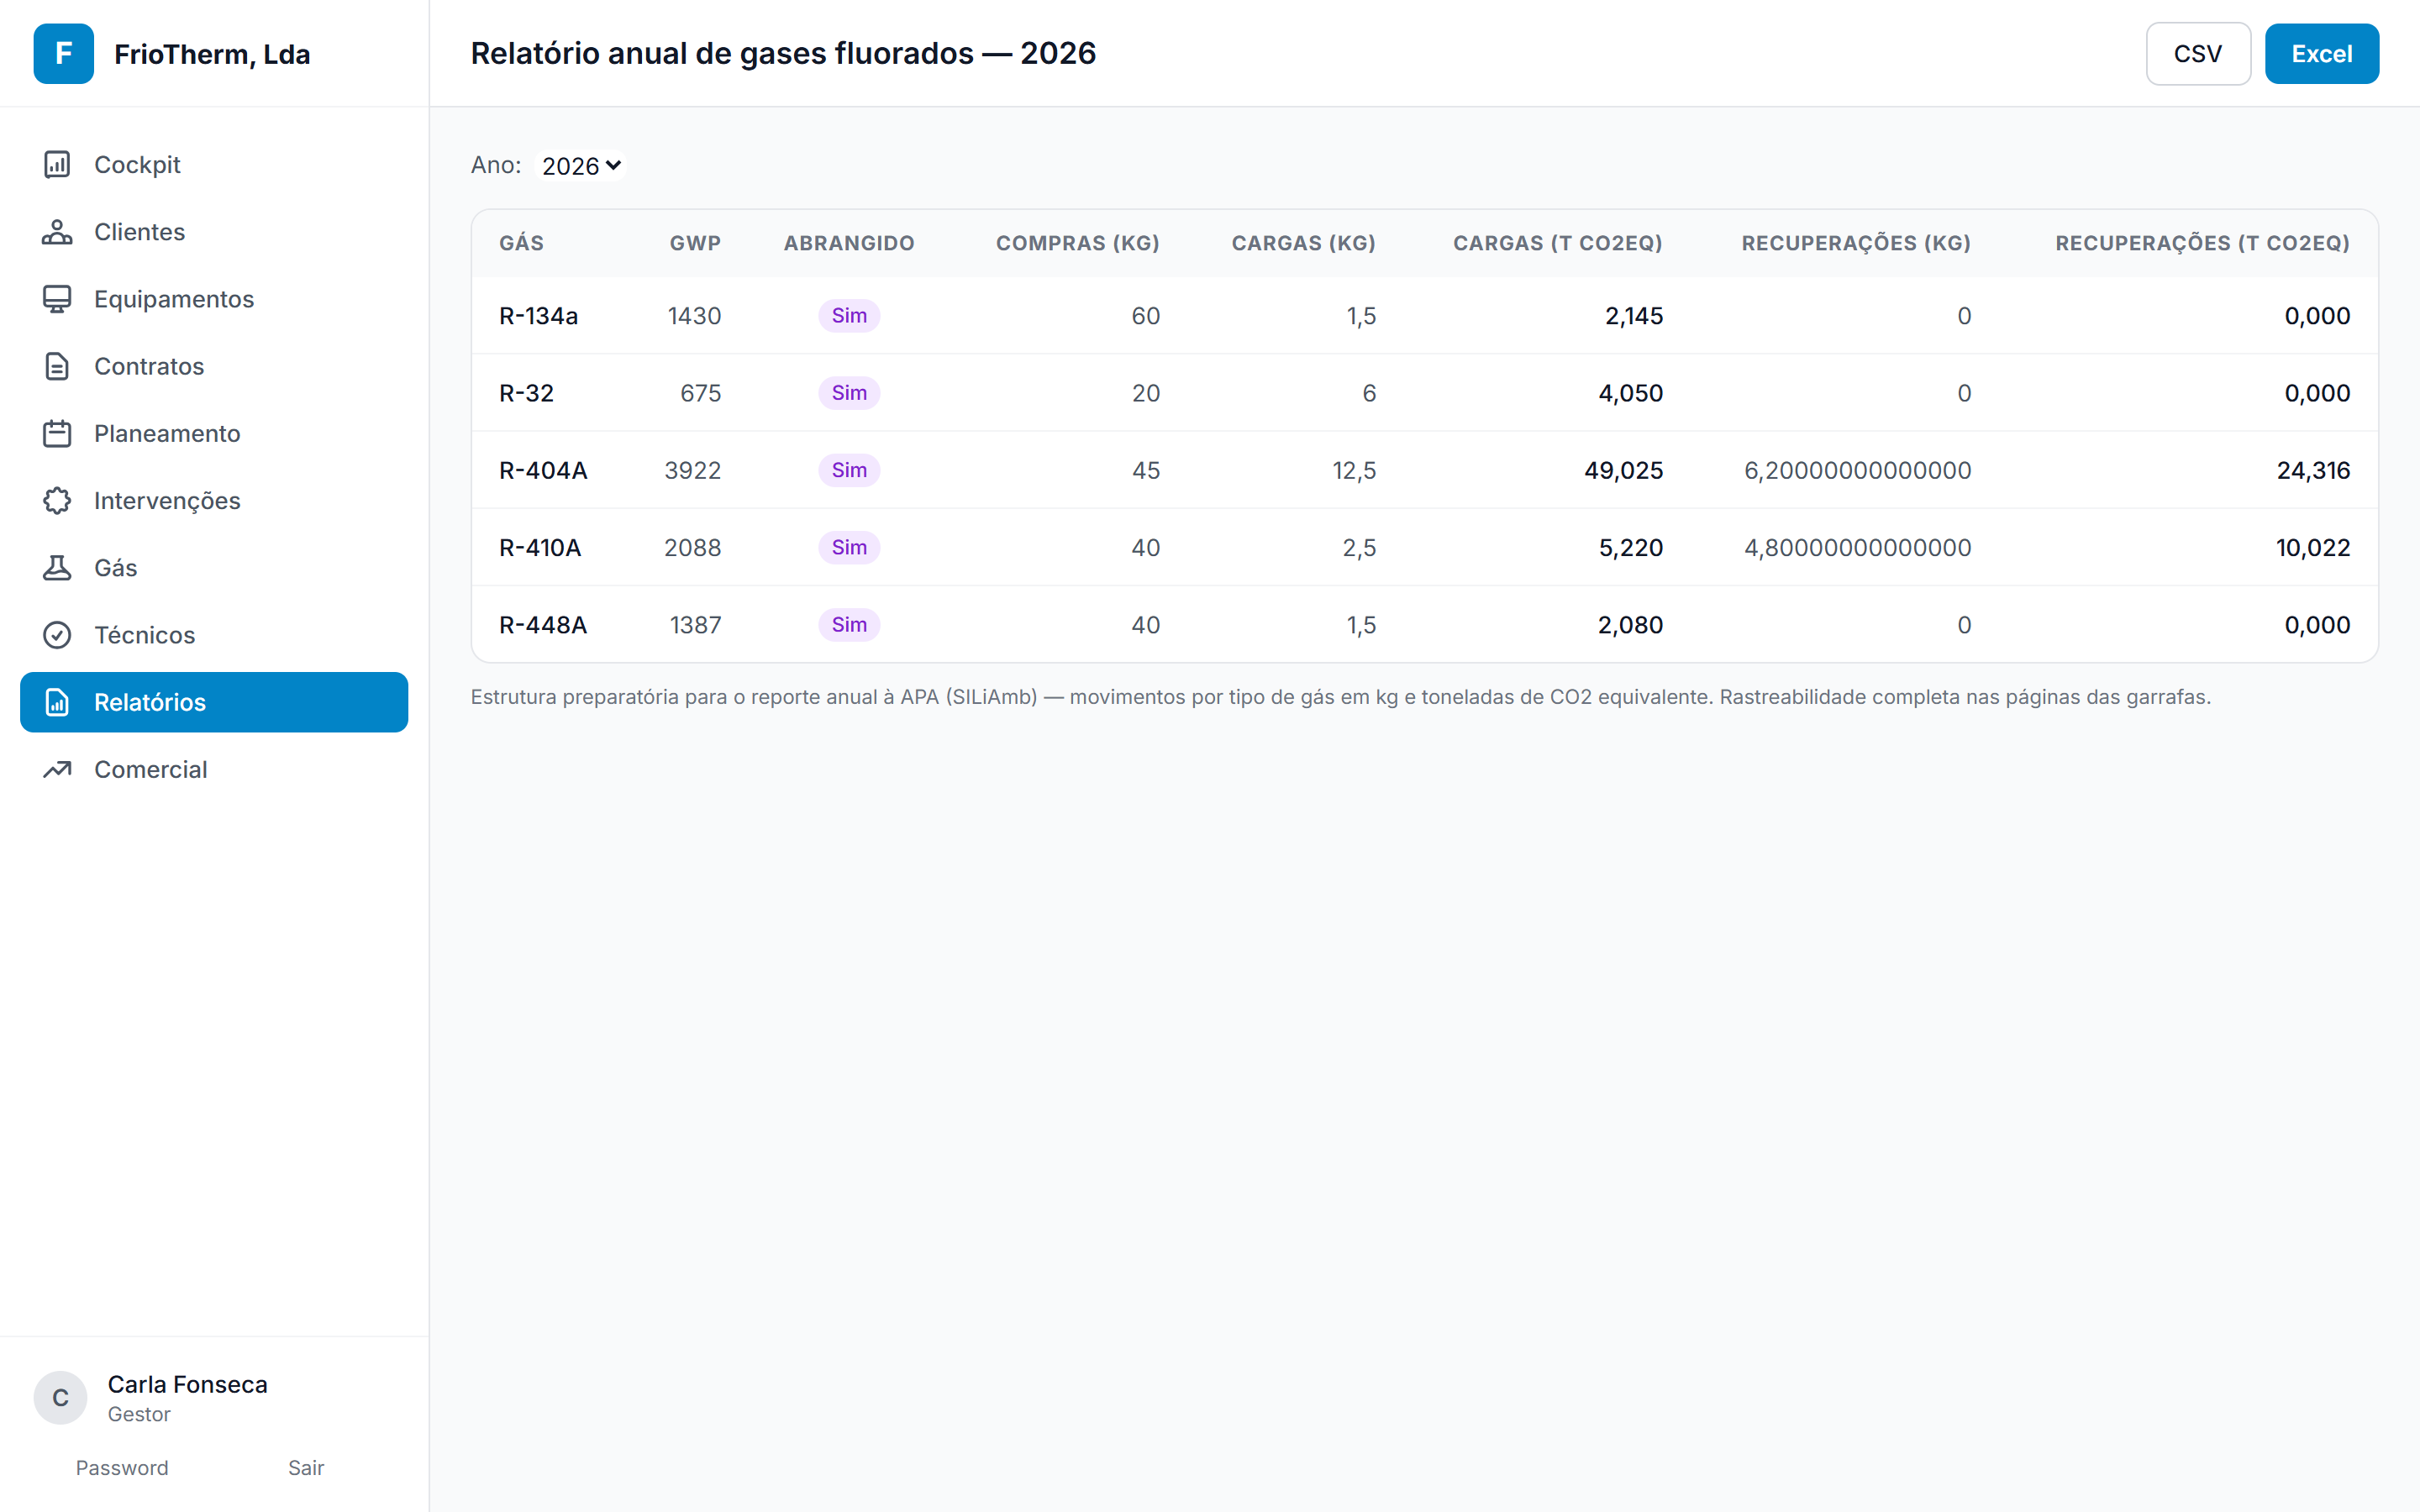Click GWP value 2088
2420x1512 pixels.
[692, 547]
